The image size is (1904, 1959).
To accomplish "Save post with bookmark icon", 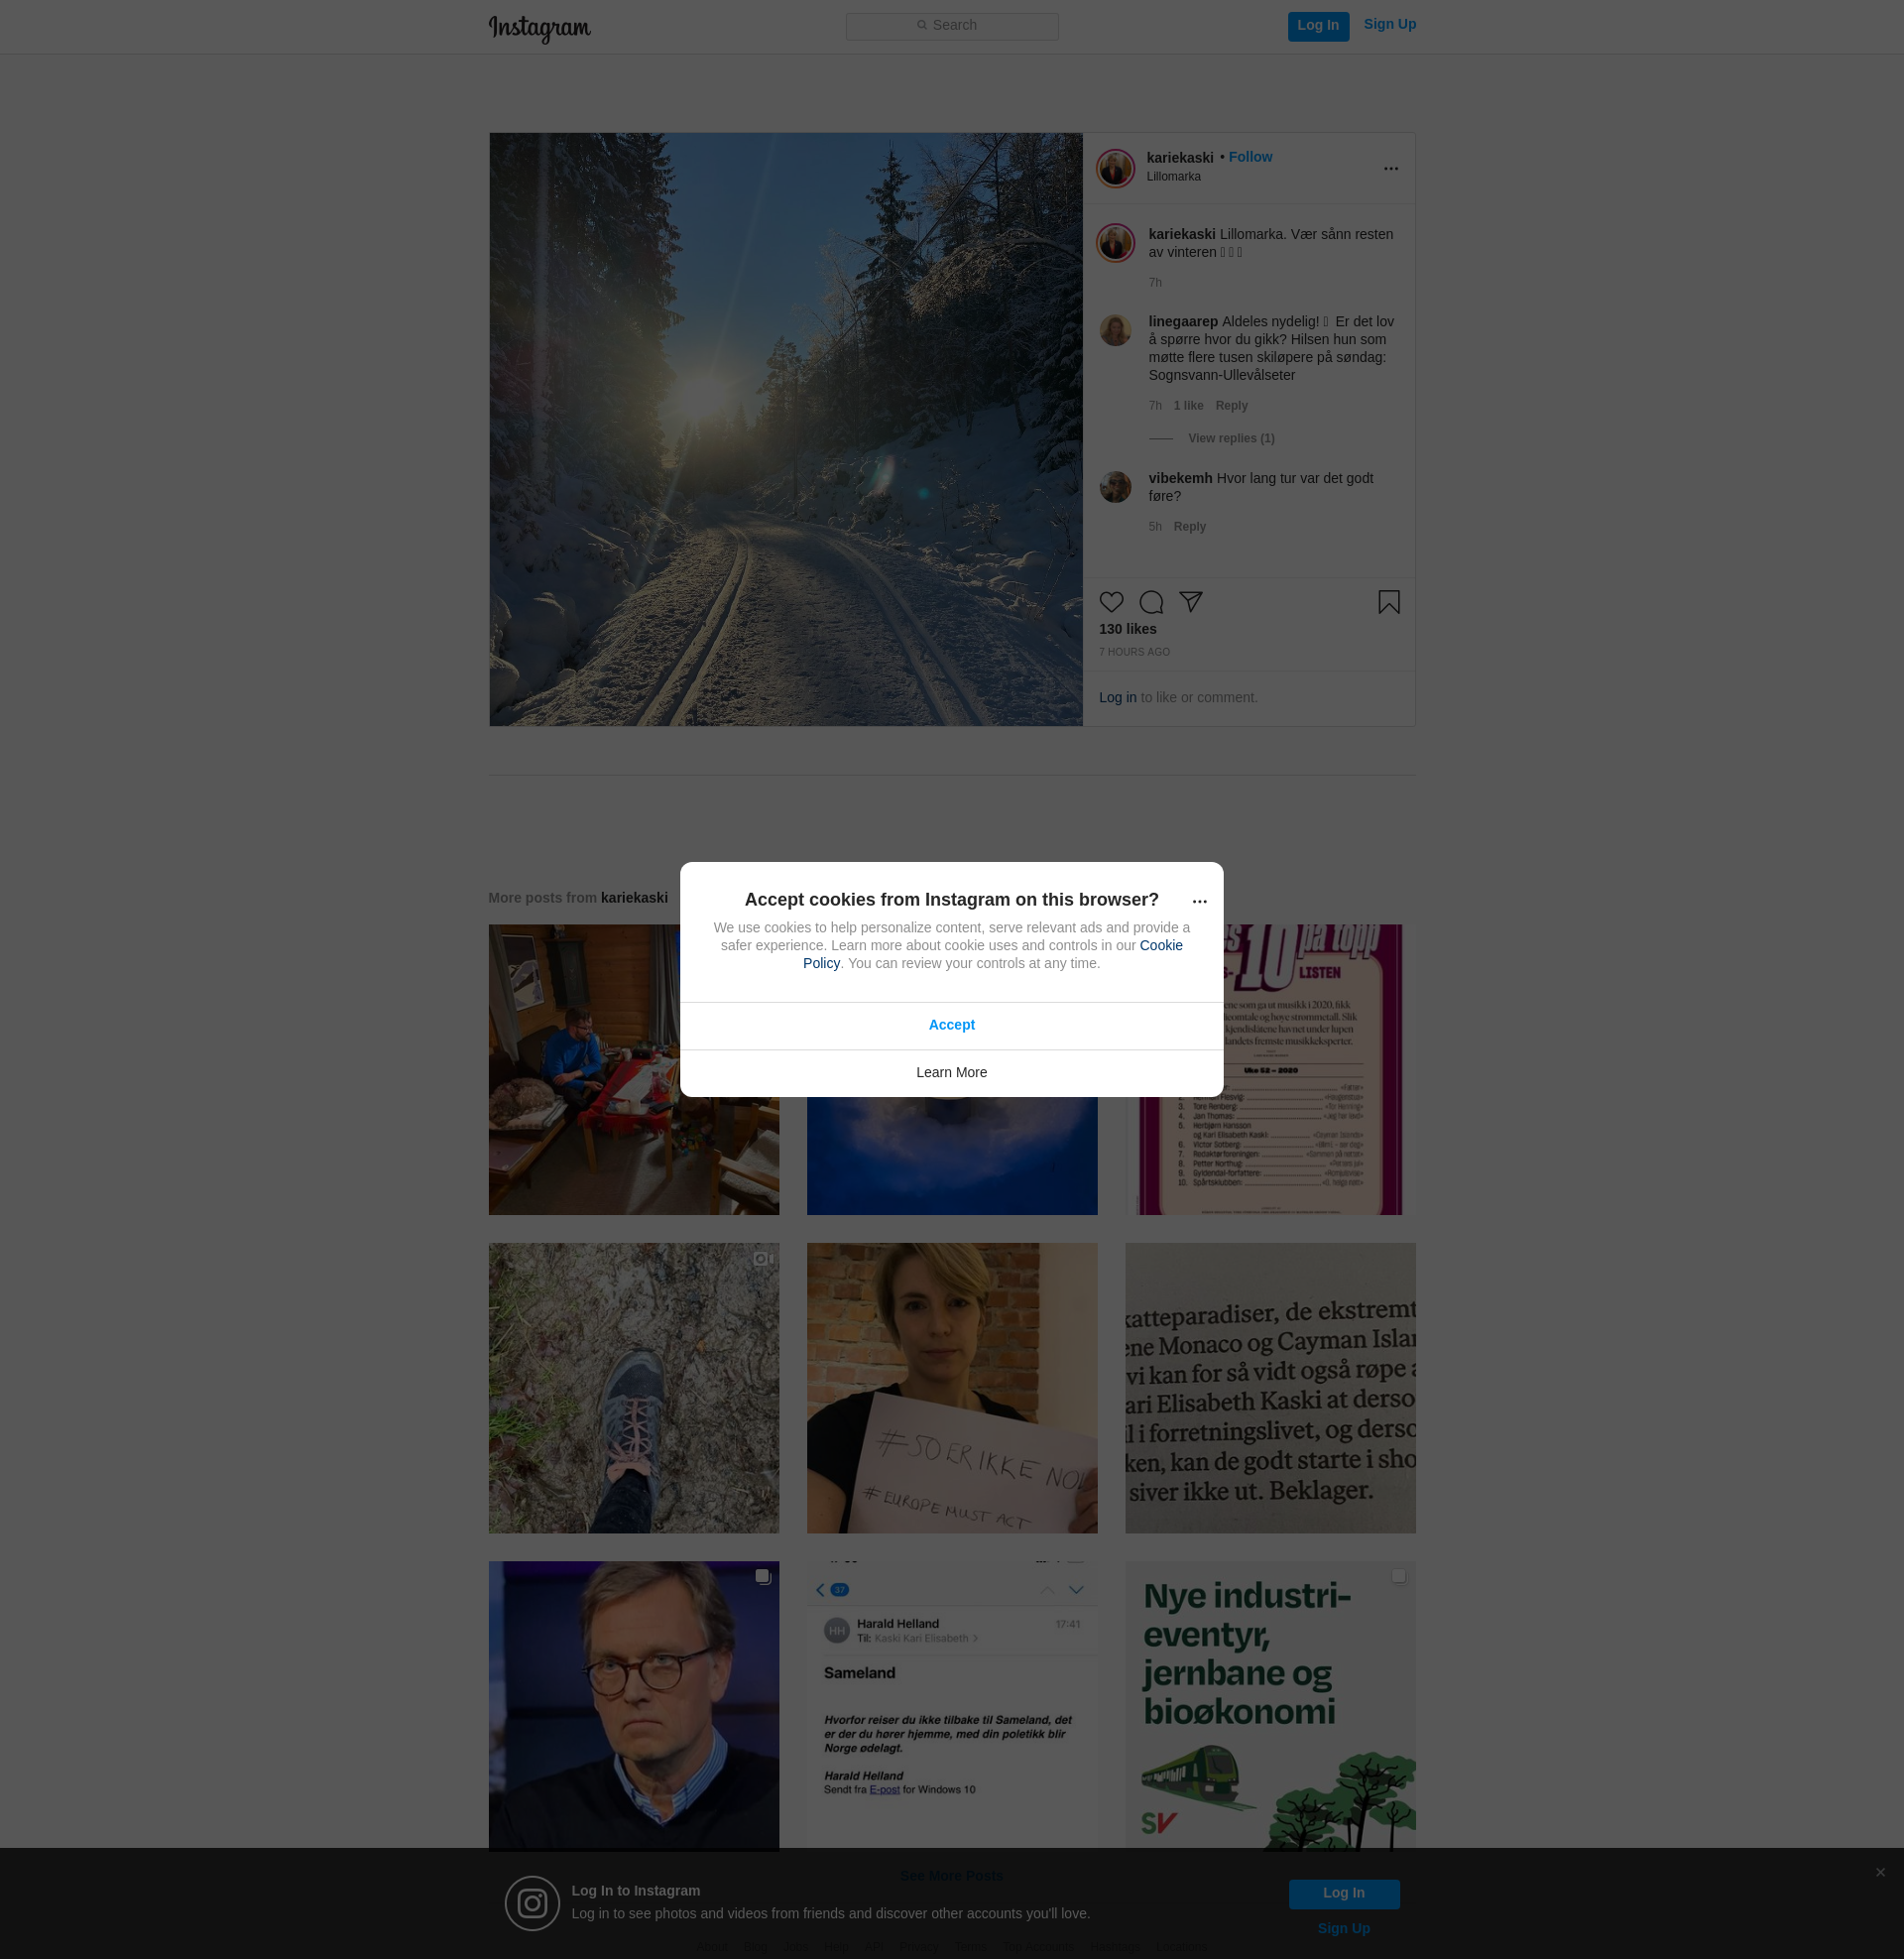I will (x=1388, y=602).
